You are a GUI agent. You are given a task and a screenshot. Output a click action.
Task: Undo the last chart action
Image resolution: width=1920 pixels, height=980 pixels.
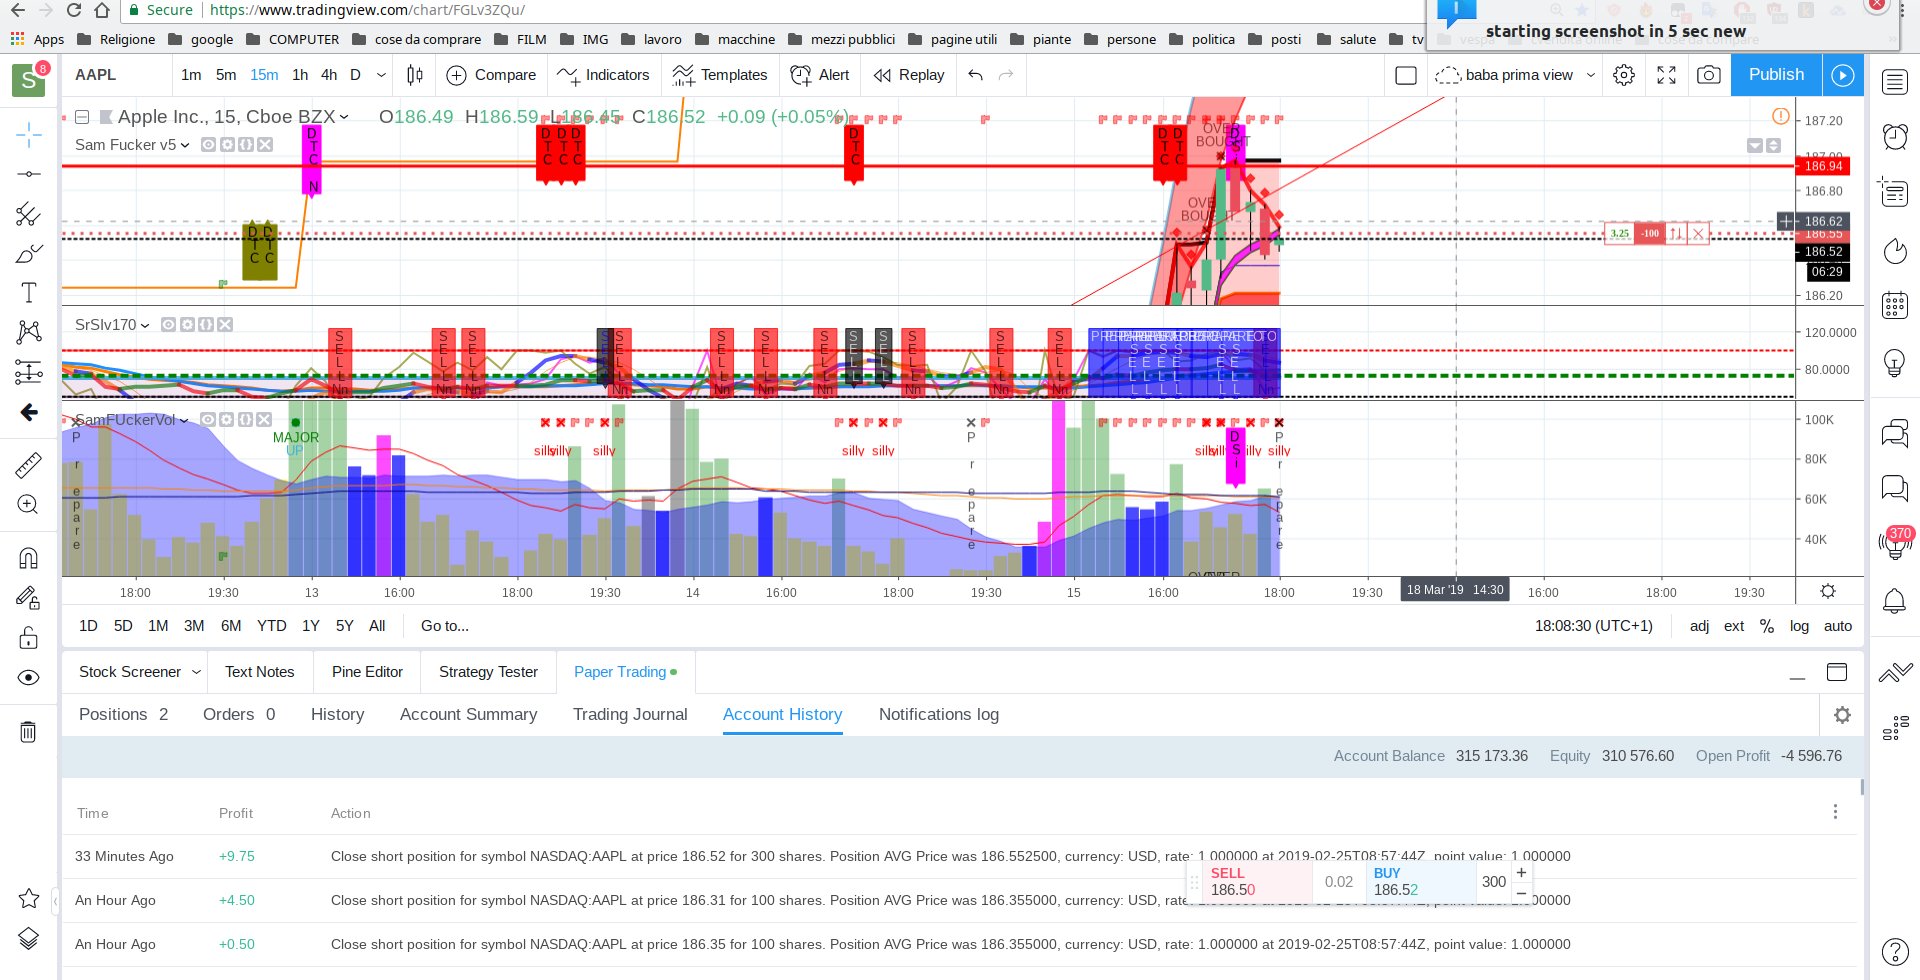[x=976, y=75]
